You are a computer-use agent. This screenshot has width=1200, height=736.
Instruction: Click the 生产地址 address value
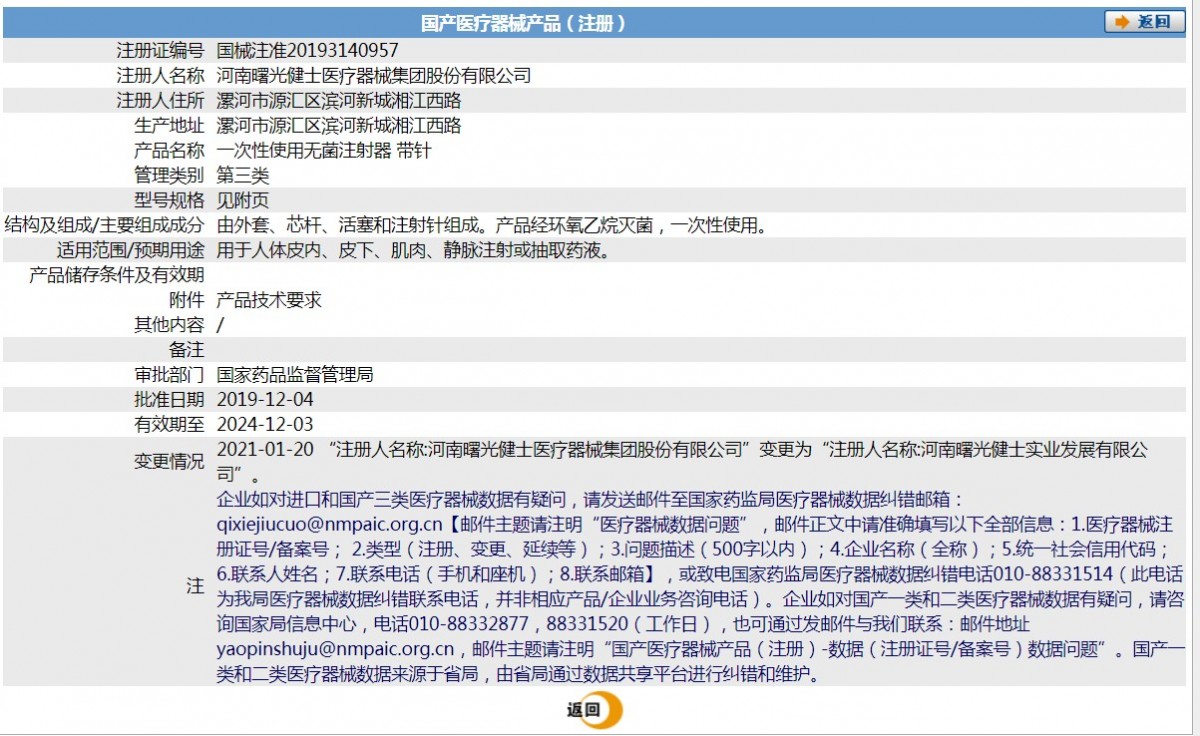click(339, 125)
